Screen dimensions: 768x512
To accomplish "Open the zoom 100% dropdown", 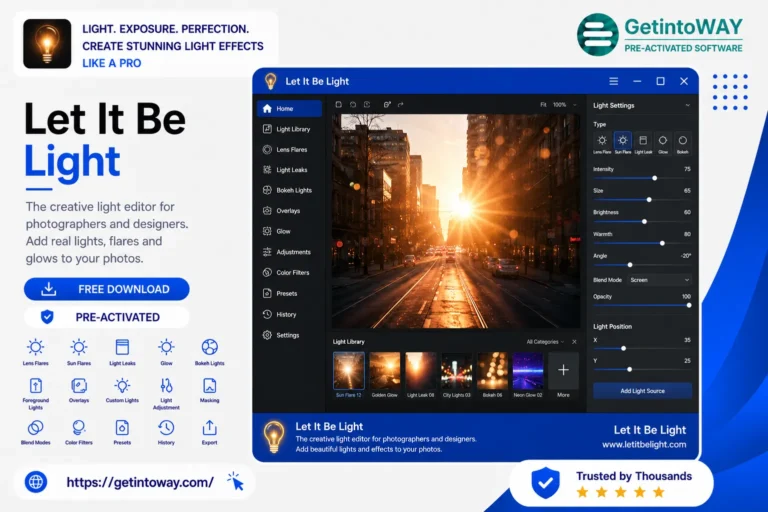I will click(x=565, y=104).
